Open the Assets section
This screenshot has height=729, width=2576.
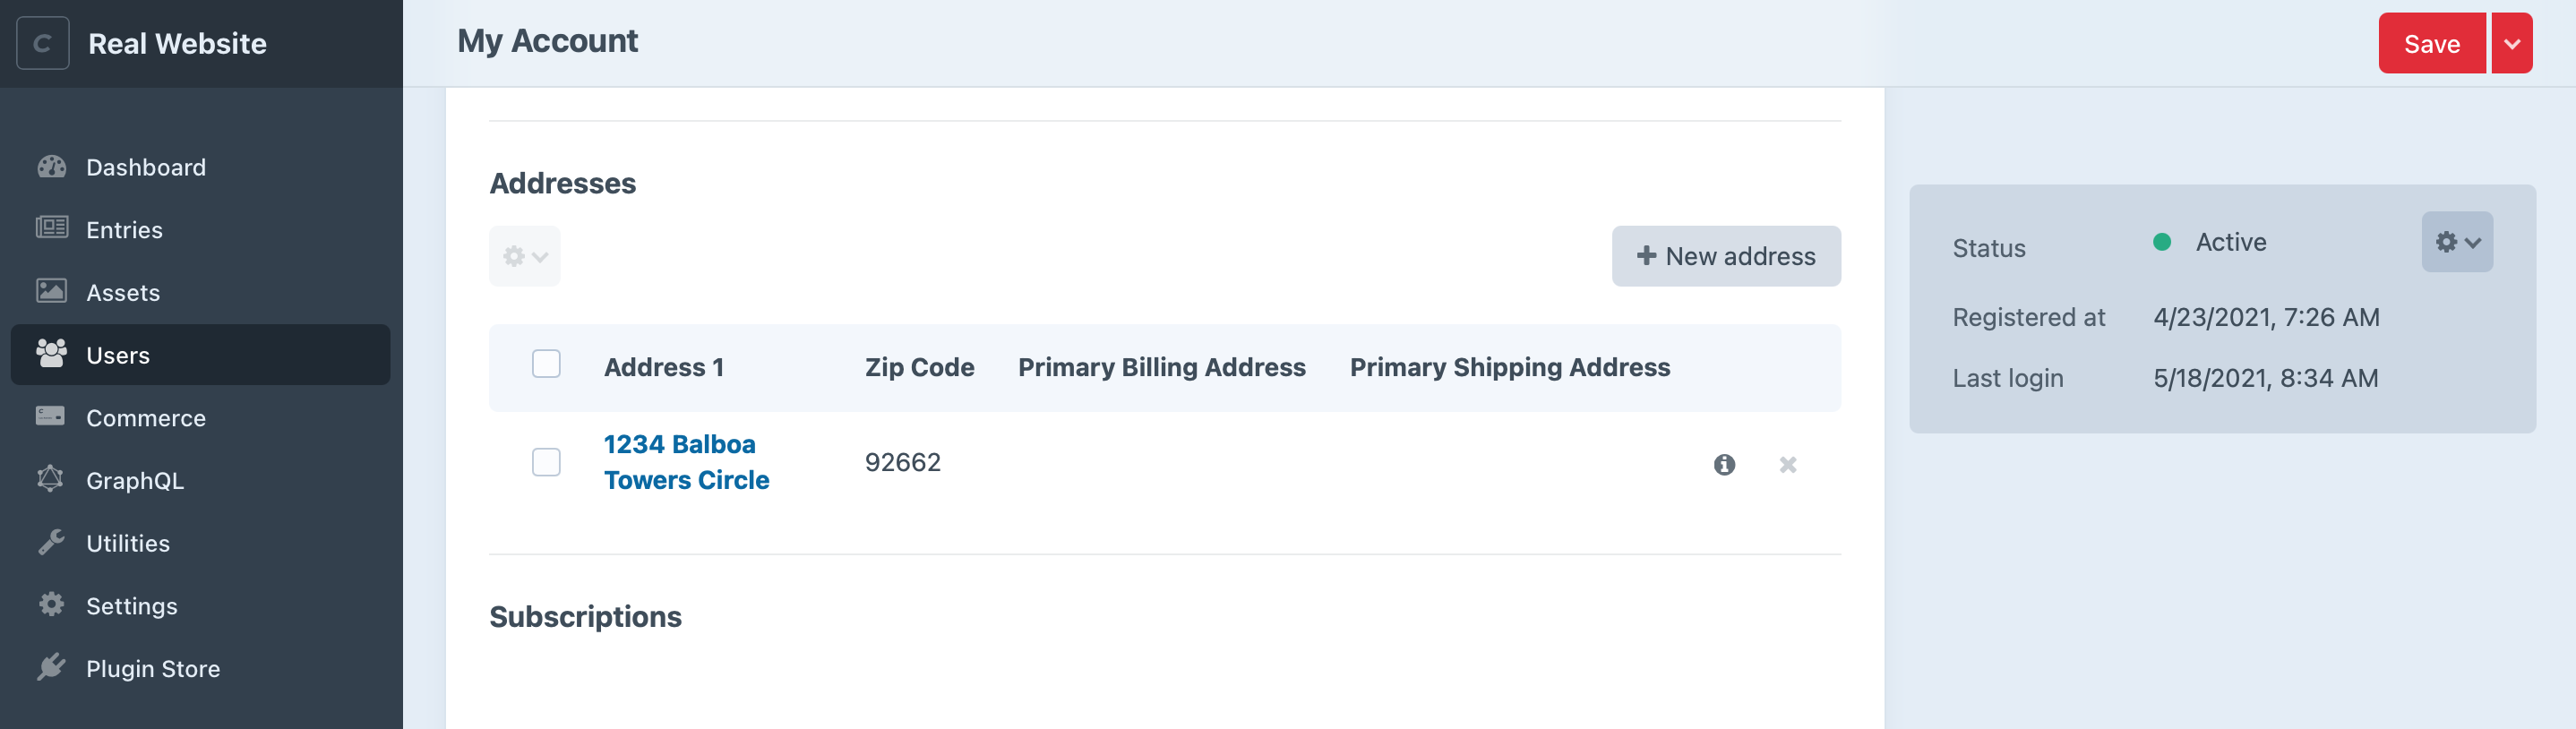coord(122,292)
